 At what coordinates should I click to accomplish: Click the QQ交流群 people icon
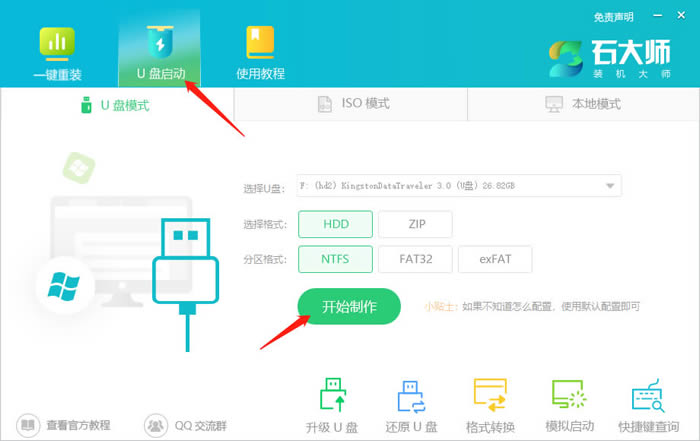pyautogui.click(x=155, y=425)
